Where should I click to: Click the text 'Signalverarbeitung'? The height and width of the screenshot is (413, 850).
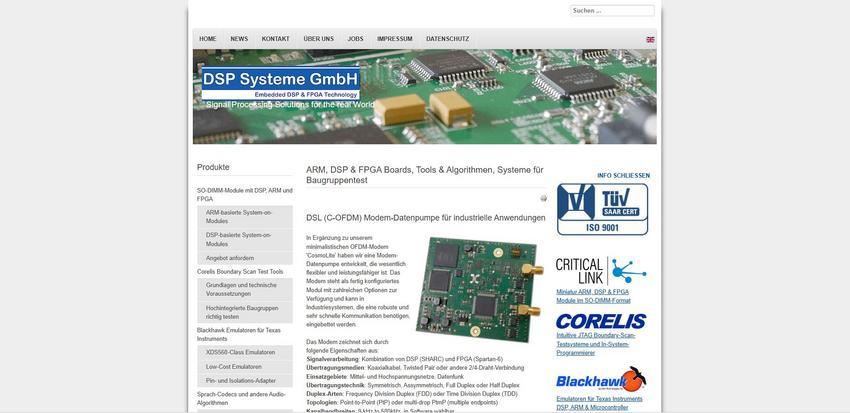click(x=332, y=359)
